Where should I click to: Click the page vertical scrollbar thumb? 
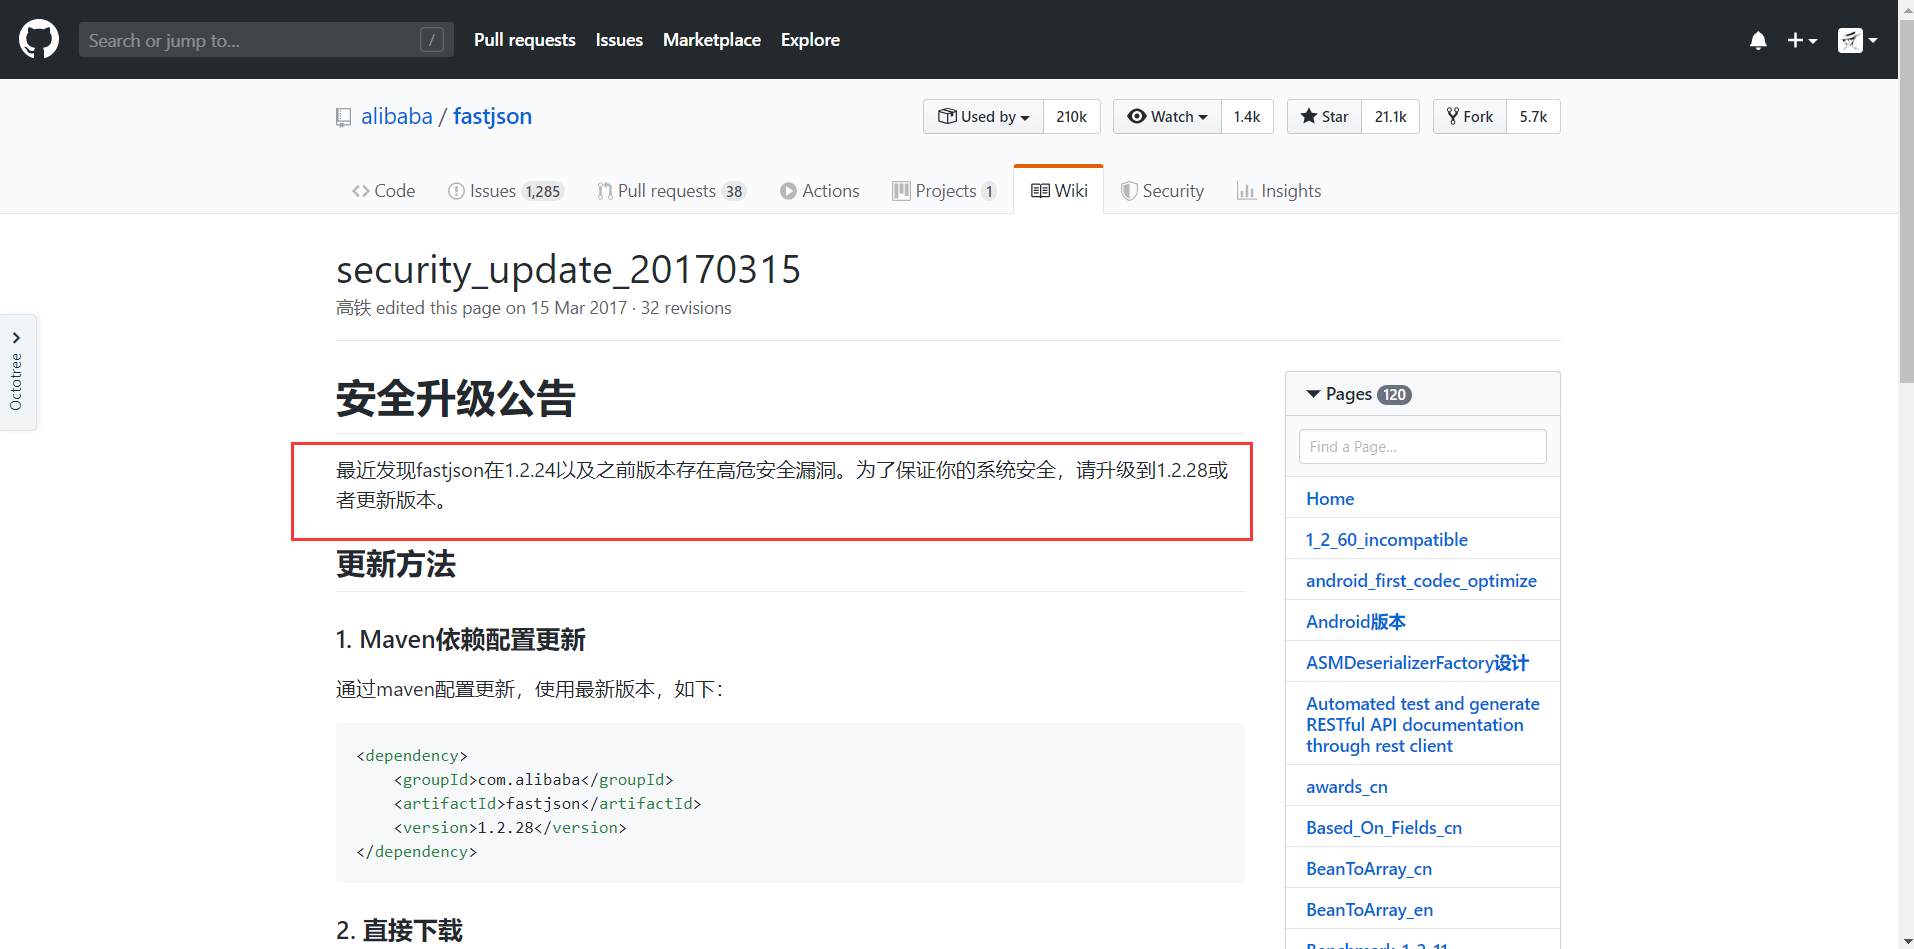(1906, 200)
